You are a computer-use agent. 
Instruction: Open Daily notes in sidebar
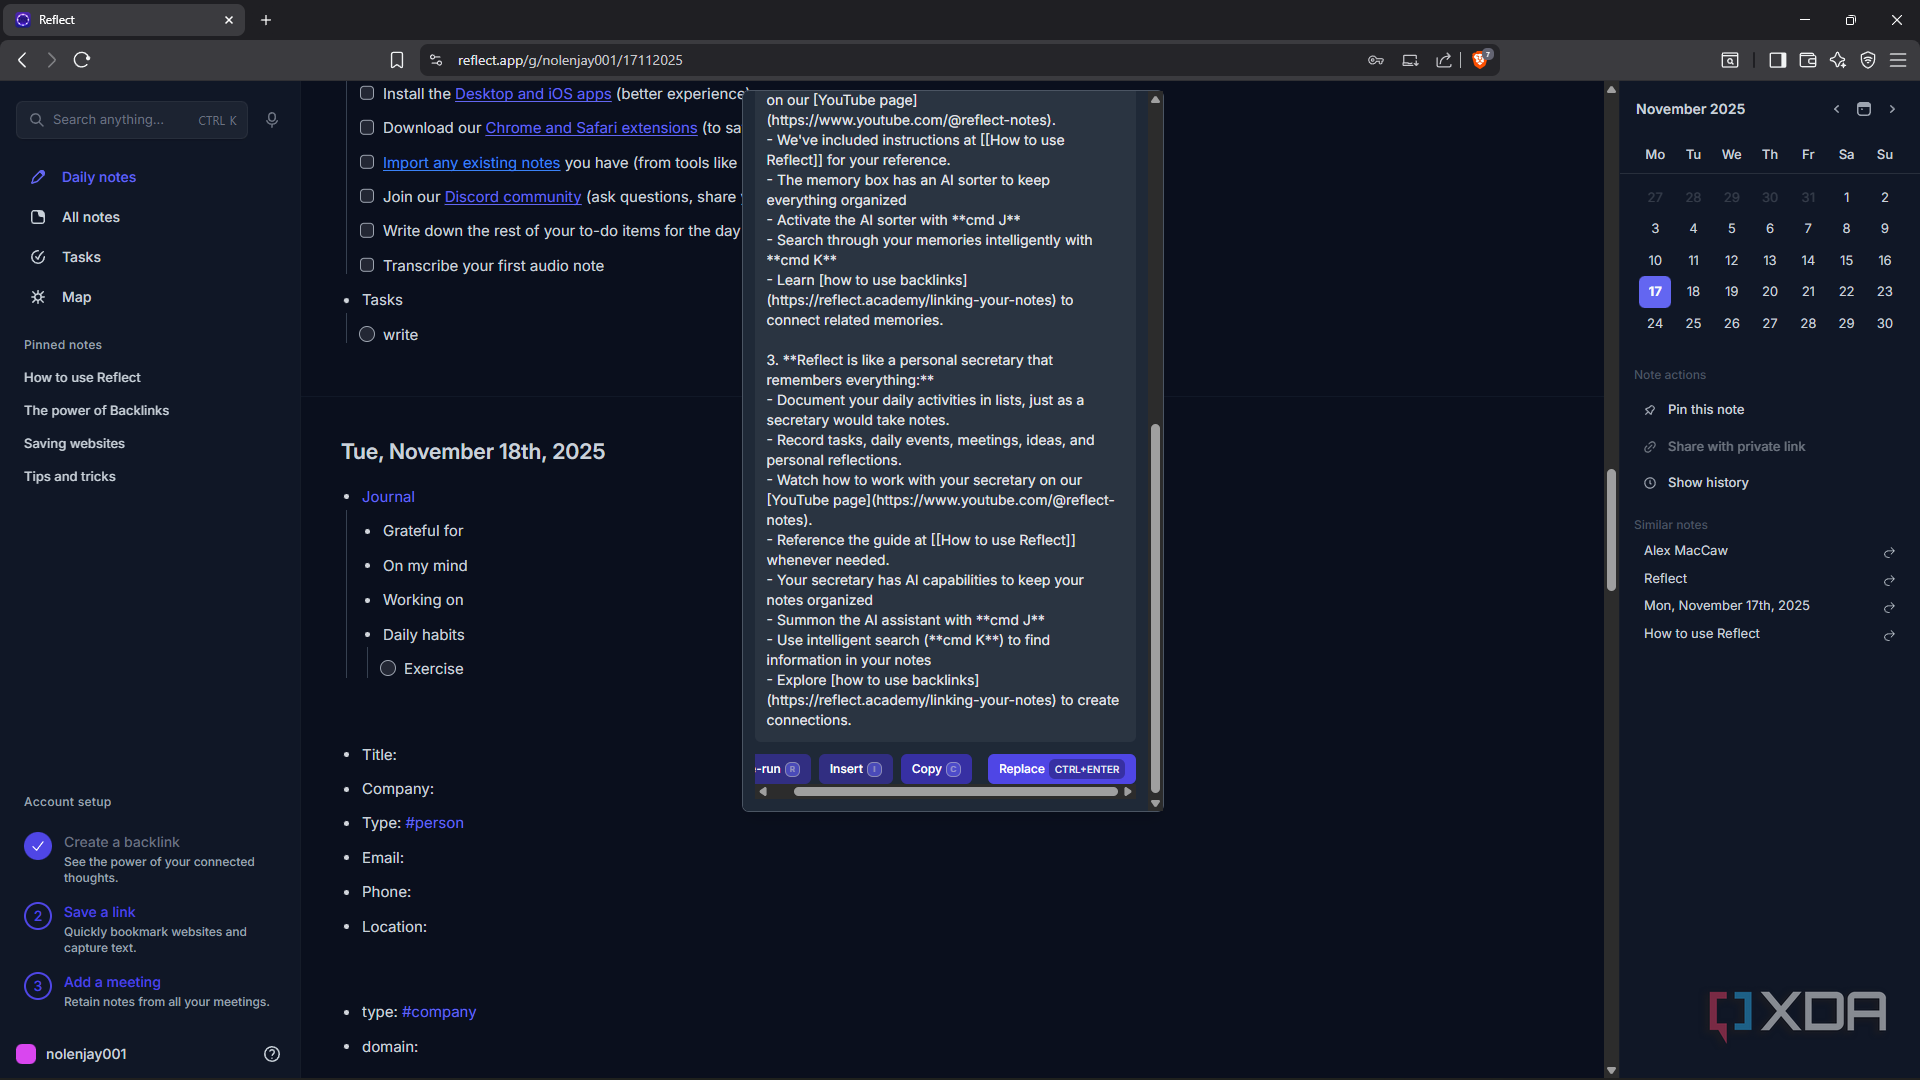click(98, 177)
